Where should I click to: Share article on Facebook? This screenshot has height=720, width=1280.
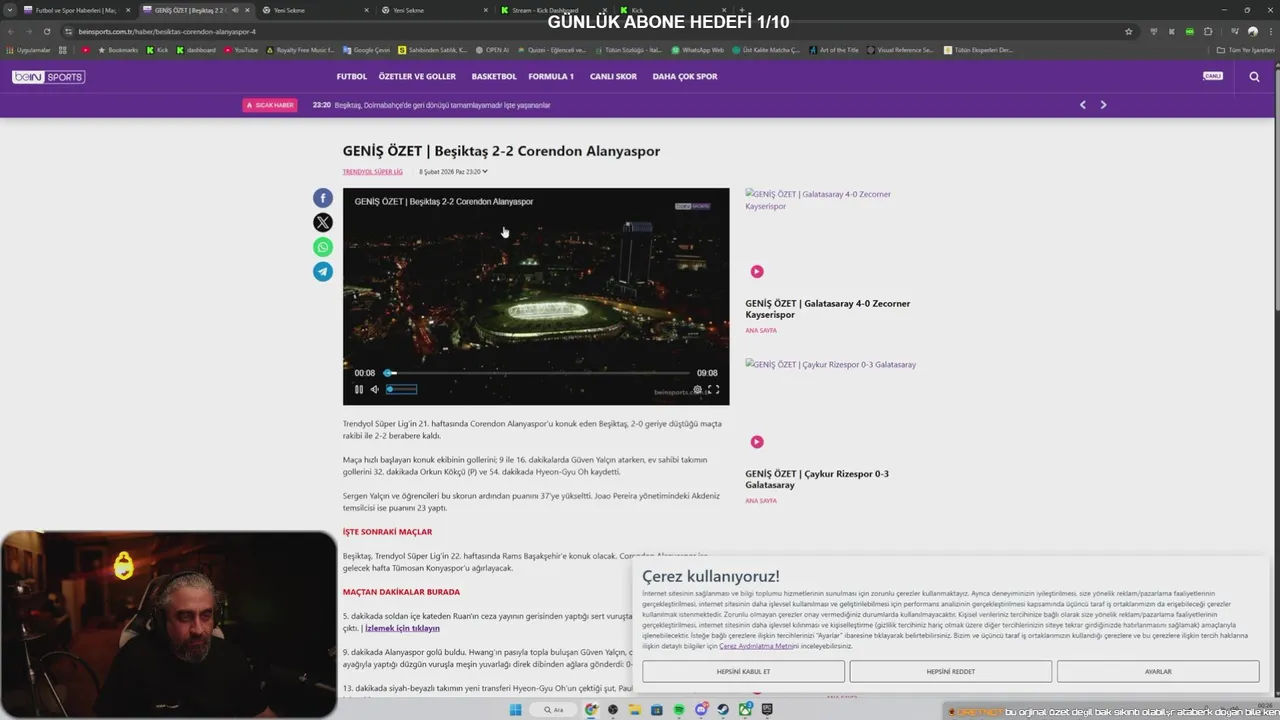(323, 198)
